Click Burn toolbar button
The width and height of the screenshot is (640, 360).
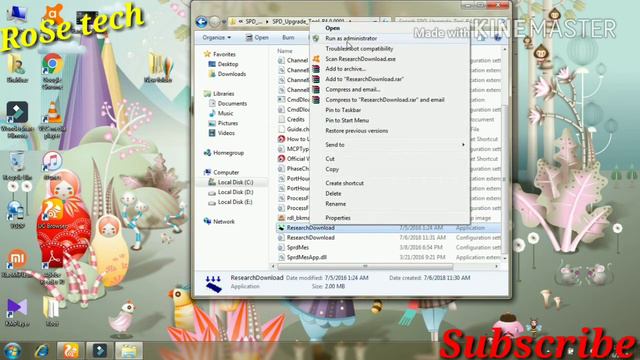[x=288, y=37]
